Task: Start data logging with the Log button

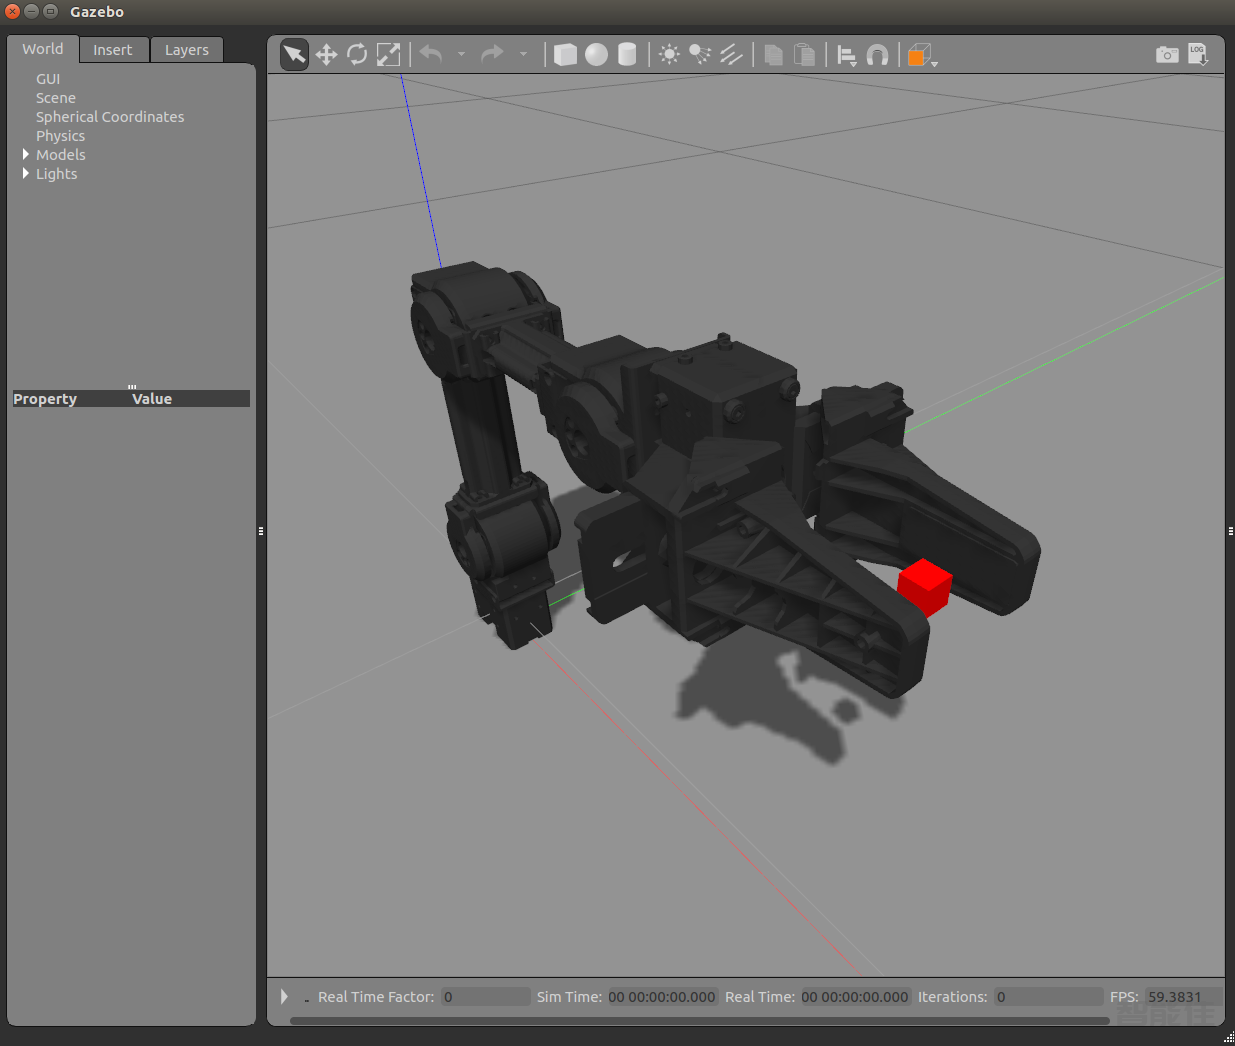Action: [x=1197, y=54]
